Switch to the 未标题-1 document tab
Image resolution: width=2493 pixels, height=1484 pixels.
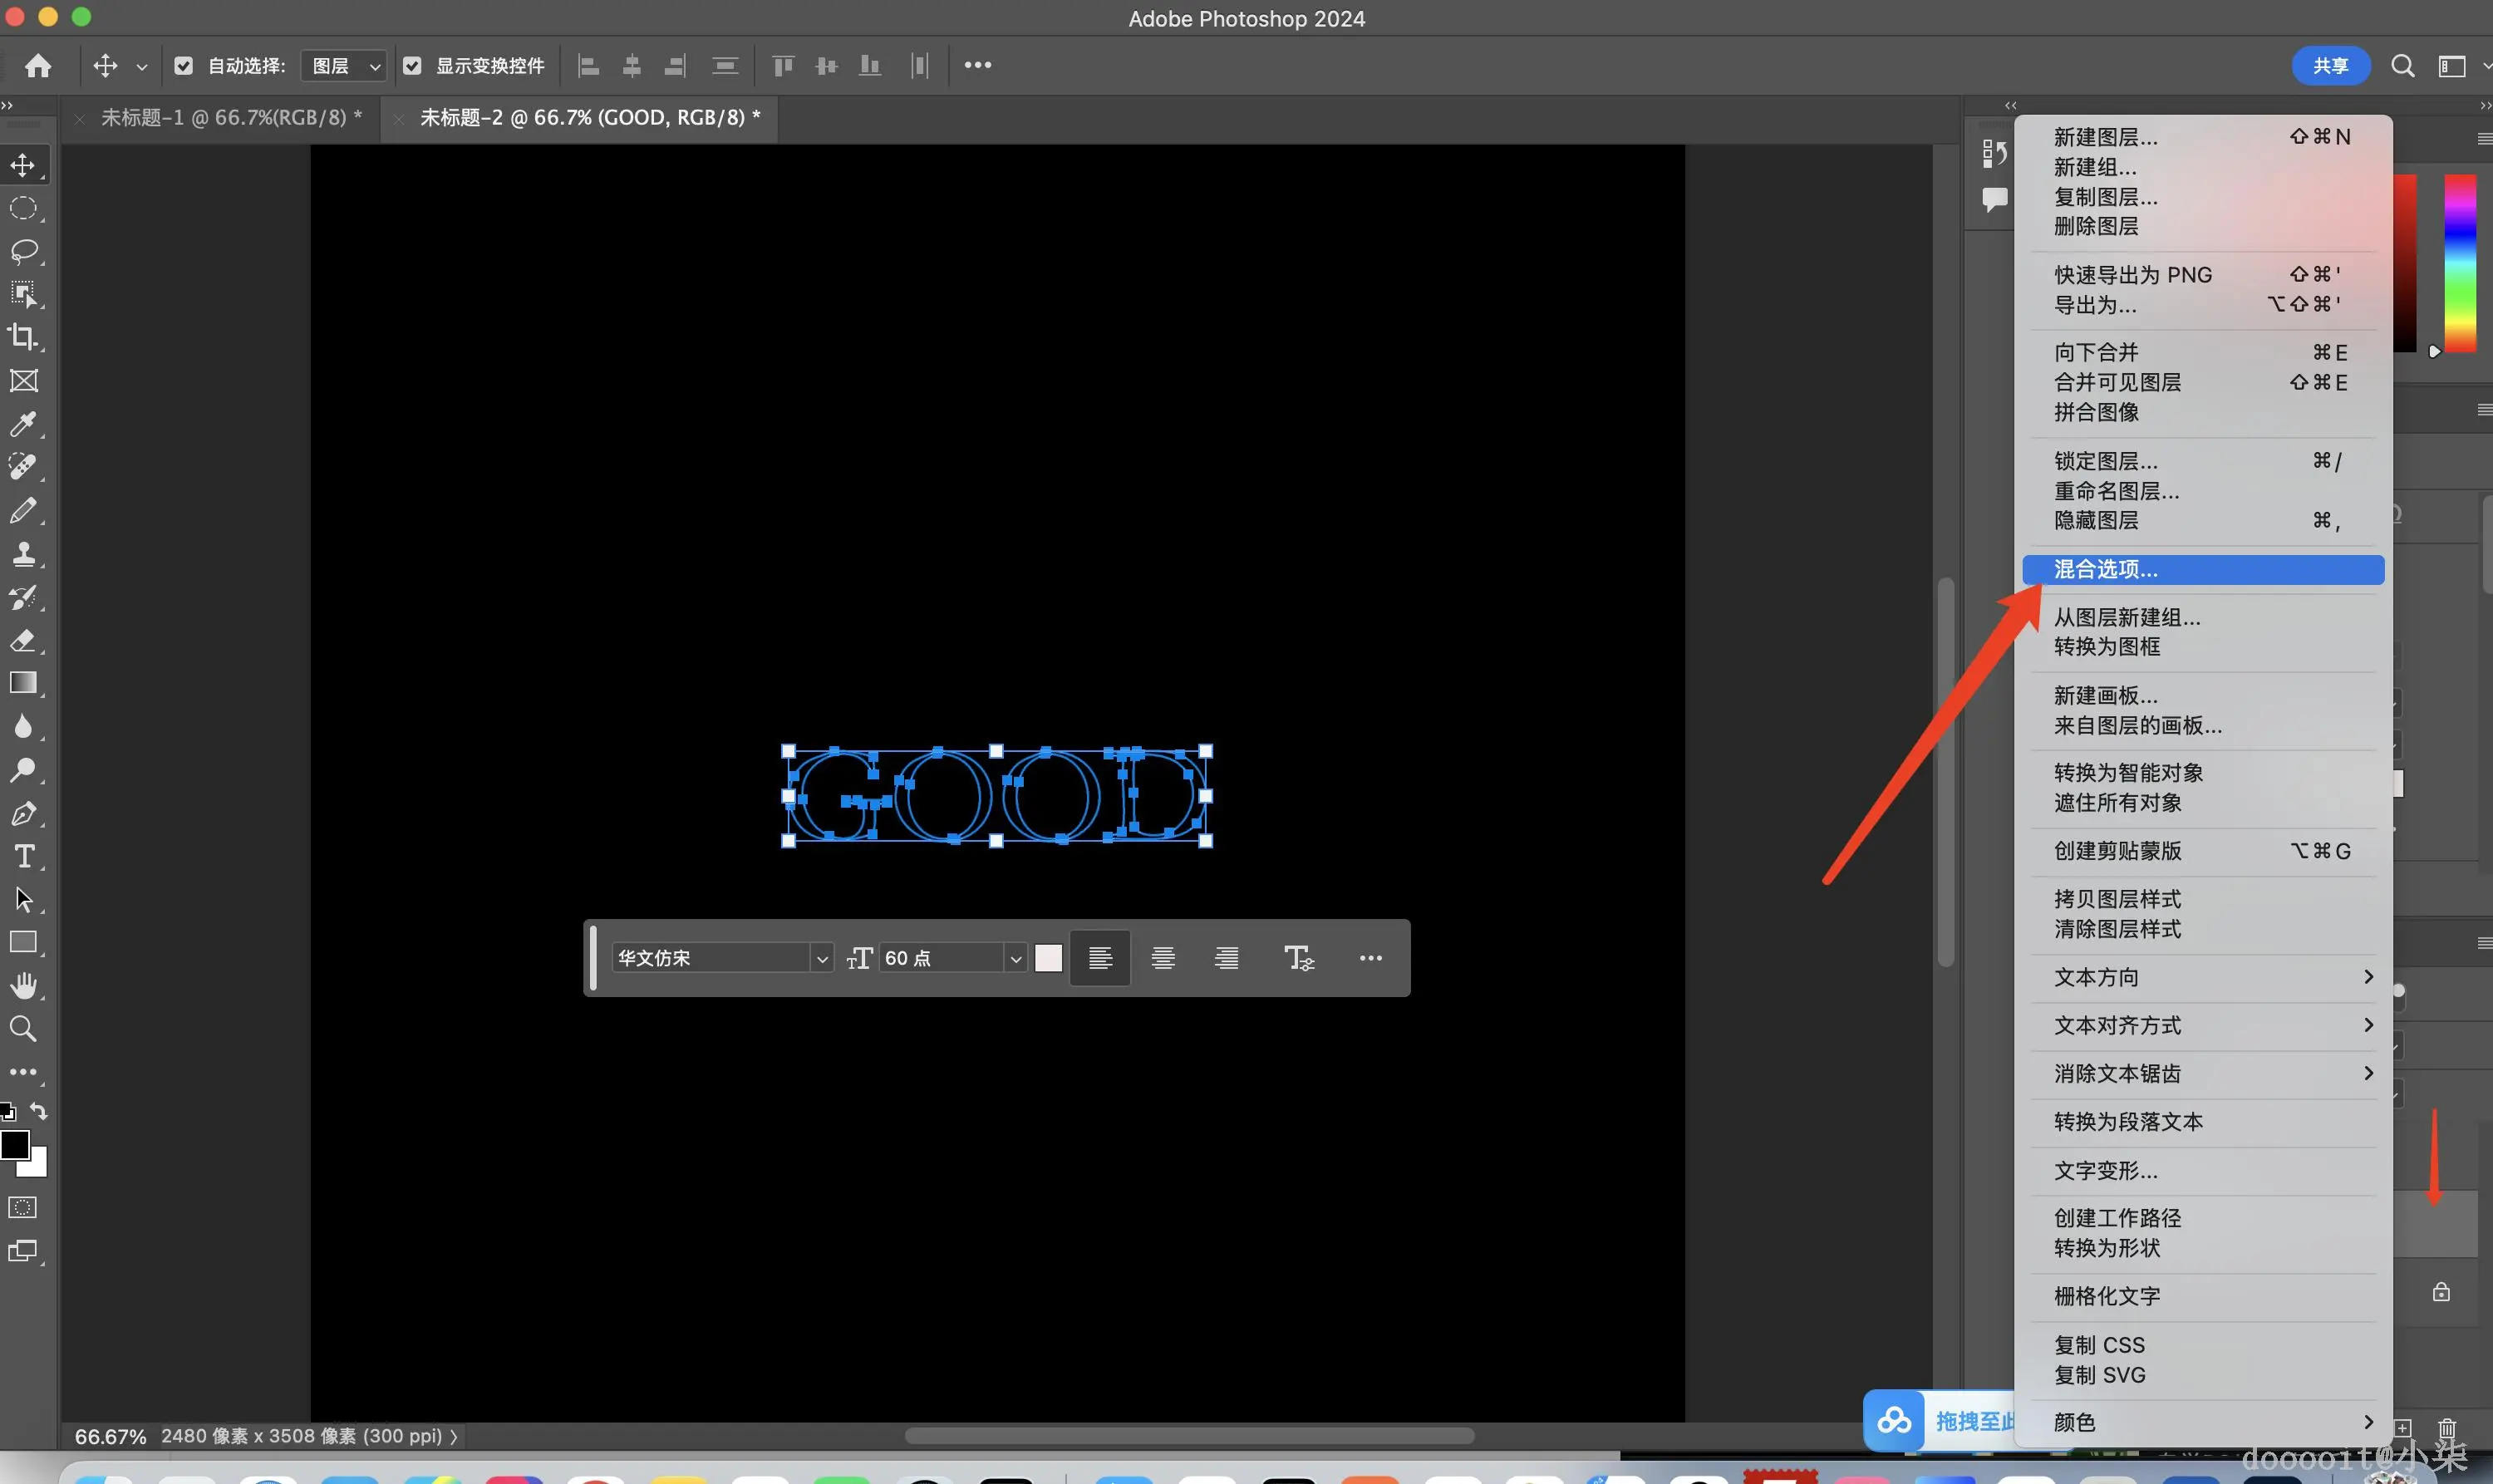click(230, 118)
